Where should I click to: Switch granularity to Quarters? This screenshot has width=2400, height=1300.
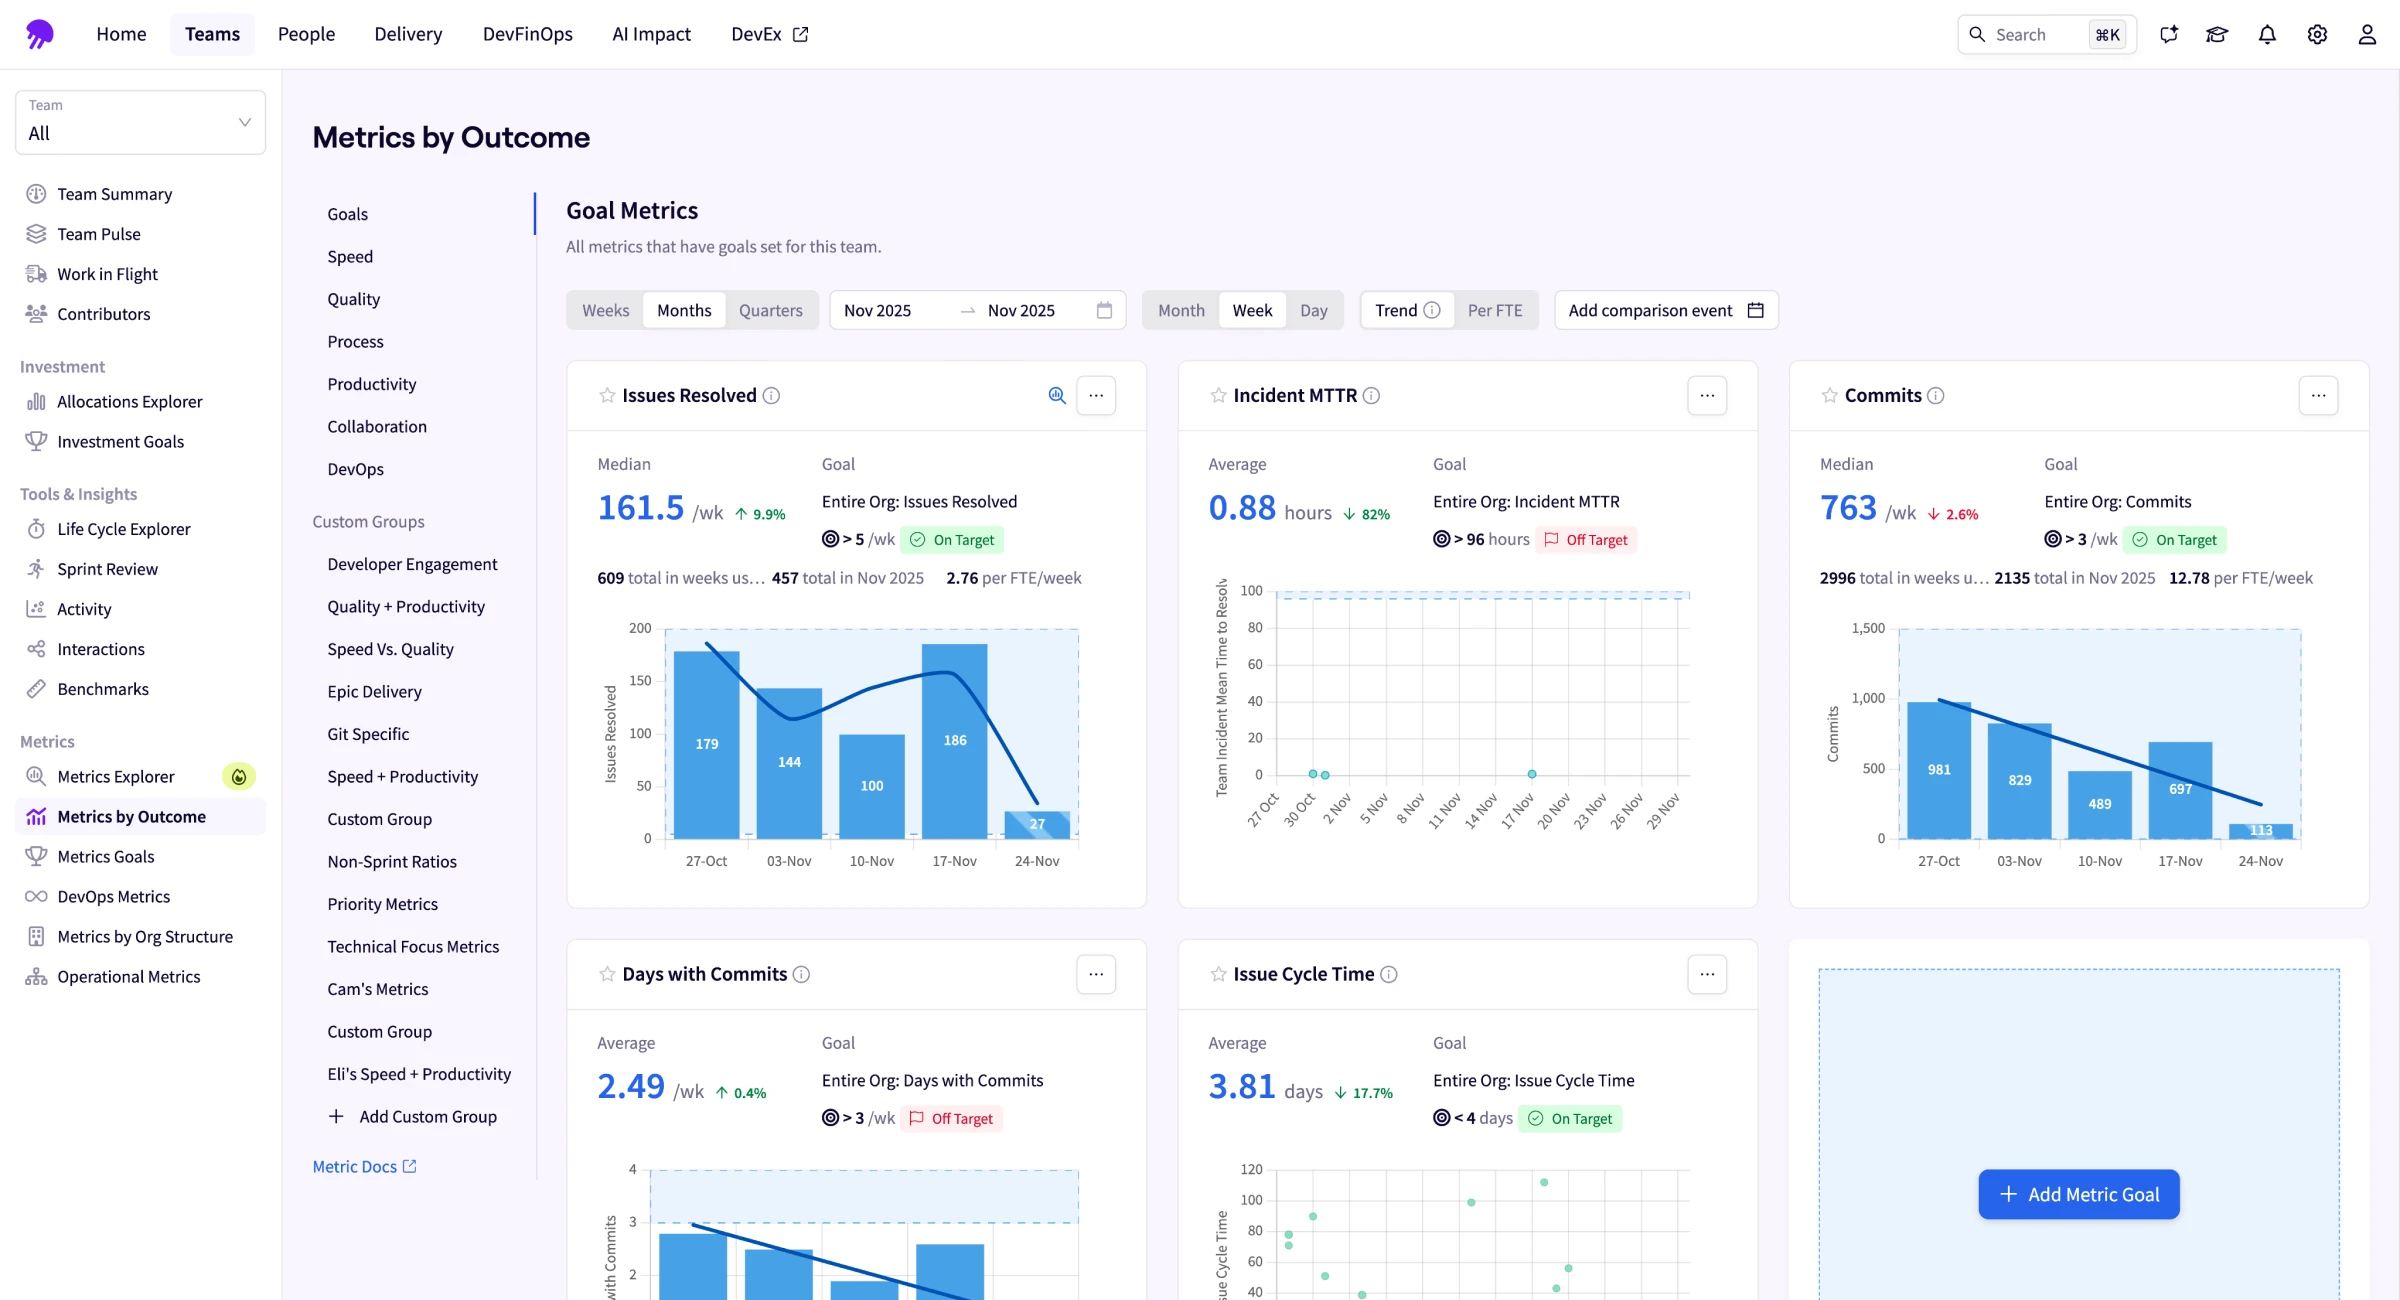pyautogui.click(x=771, y=310)
